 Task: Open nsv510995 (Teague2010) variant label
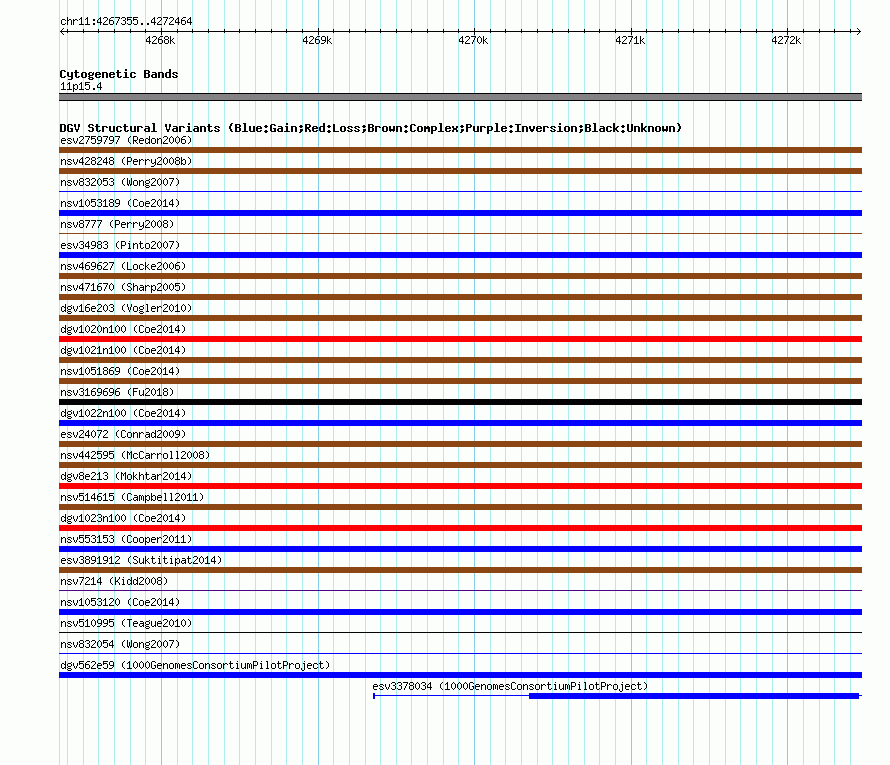tap(126, 623)
